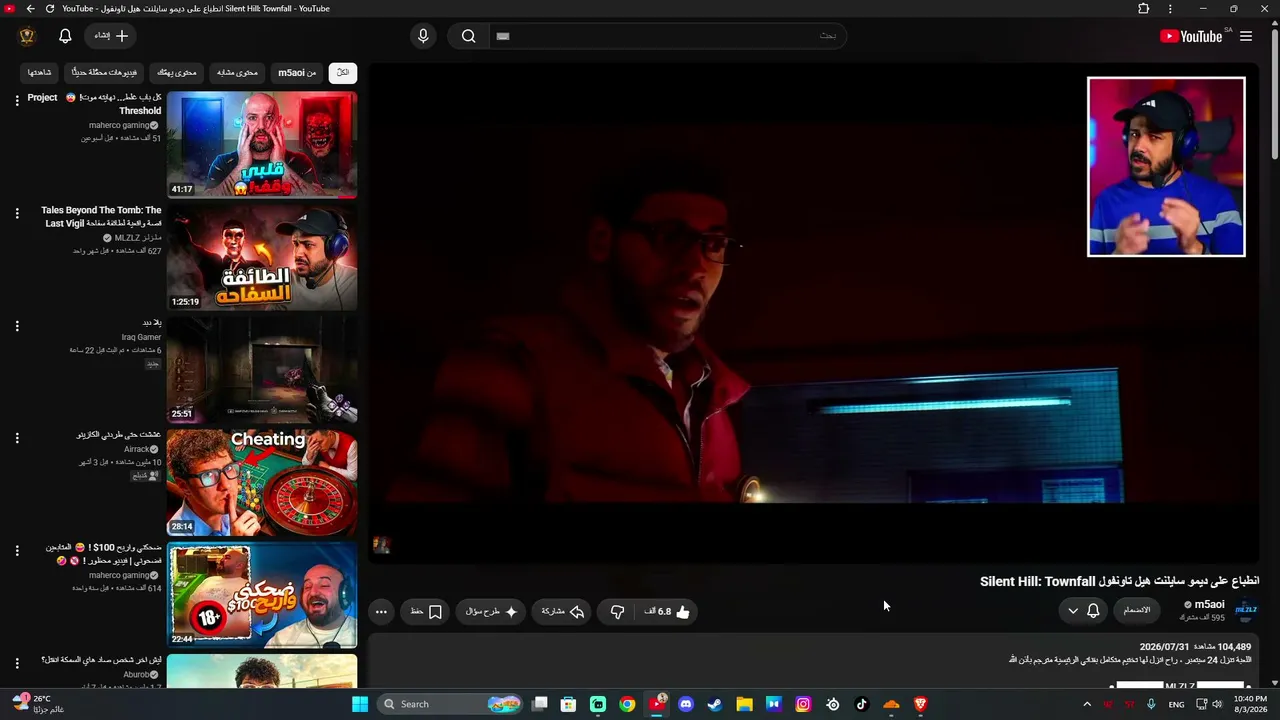Click the Join (الانضمام) button

tap(1137, 610)
